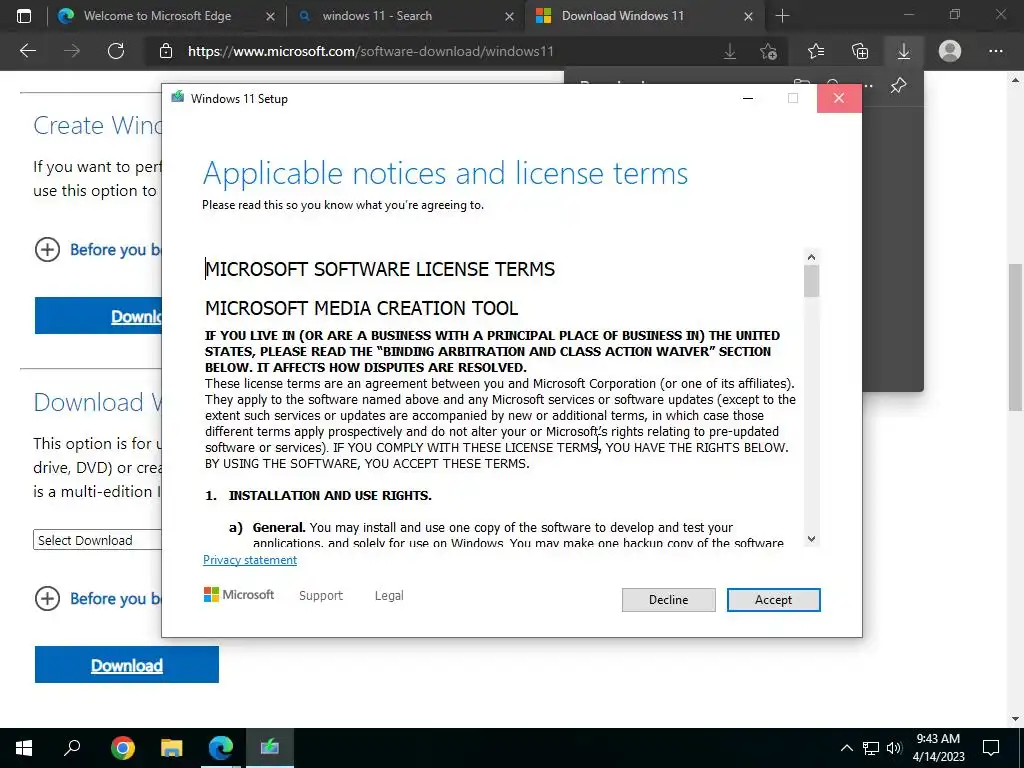1024x768 pixels.
Task: Minimize the Windows 11 Setup dialog
Action: coord(748,98)
